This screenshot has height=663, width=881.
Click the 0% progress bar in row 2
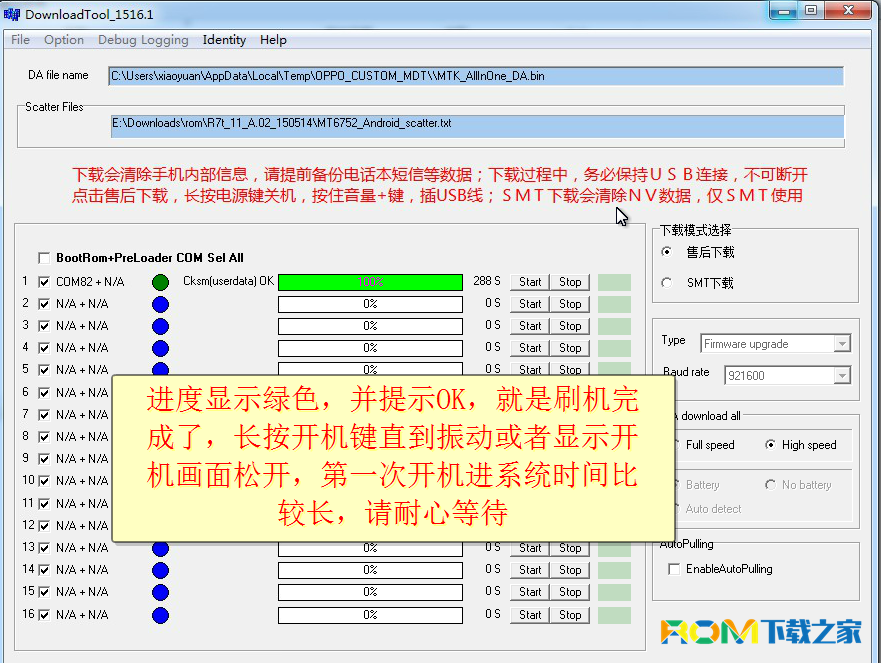click(x=370, y=304)
